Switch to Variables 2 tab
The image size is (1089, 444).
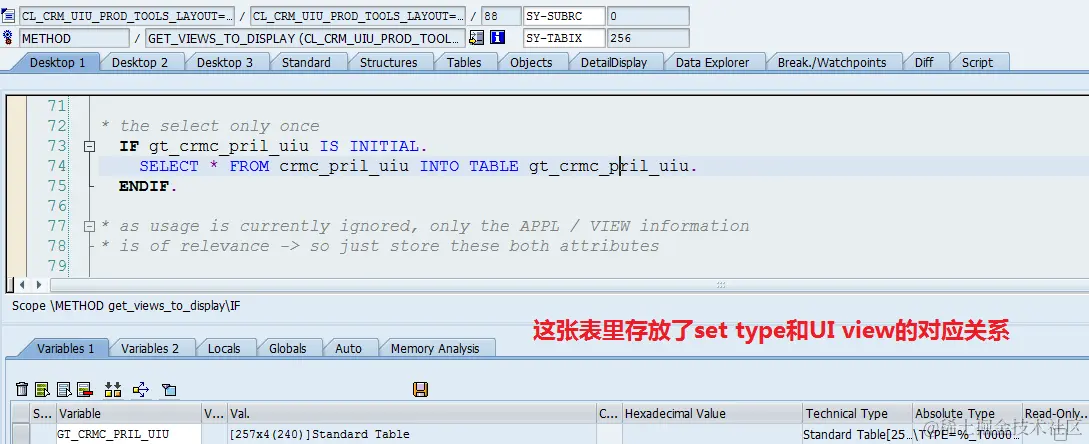tap(150, 349)
